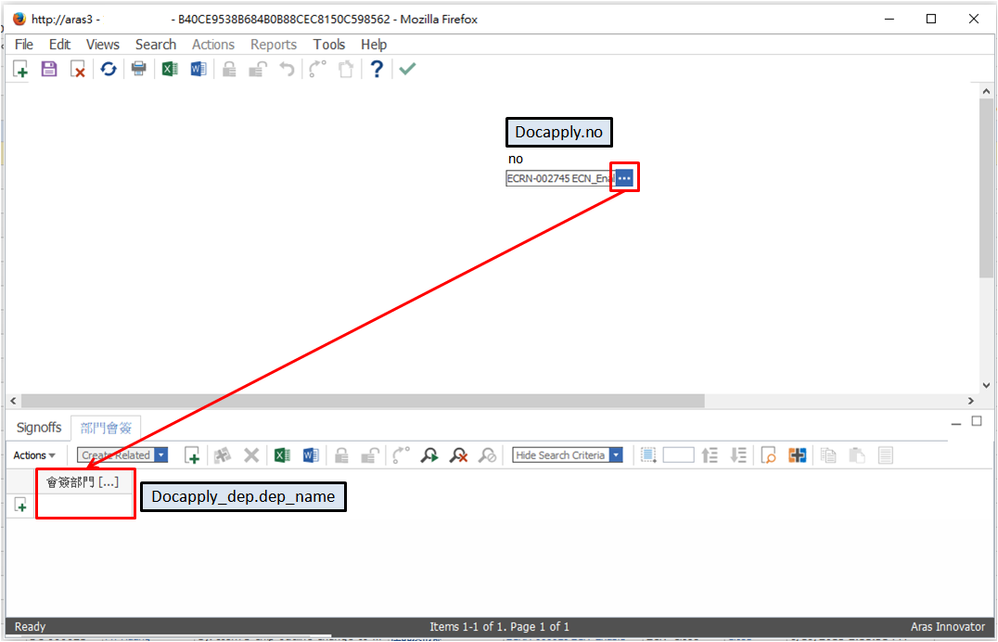Print using the printer icon

point(139,69)
